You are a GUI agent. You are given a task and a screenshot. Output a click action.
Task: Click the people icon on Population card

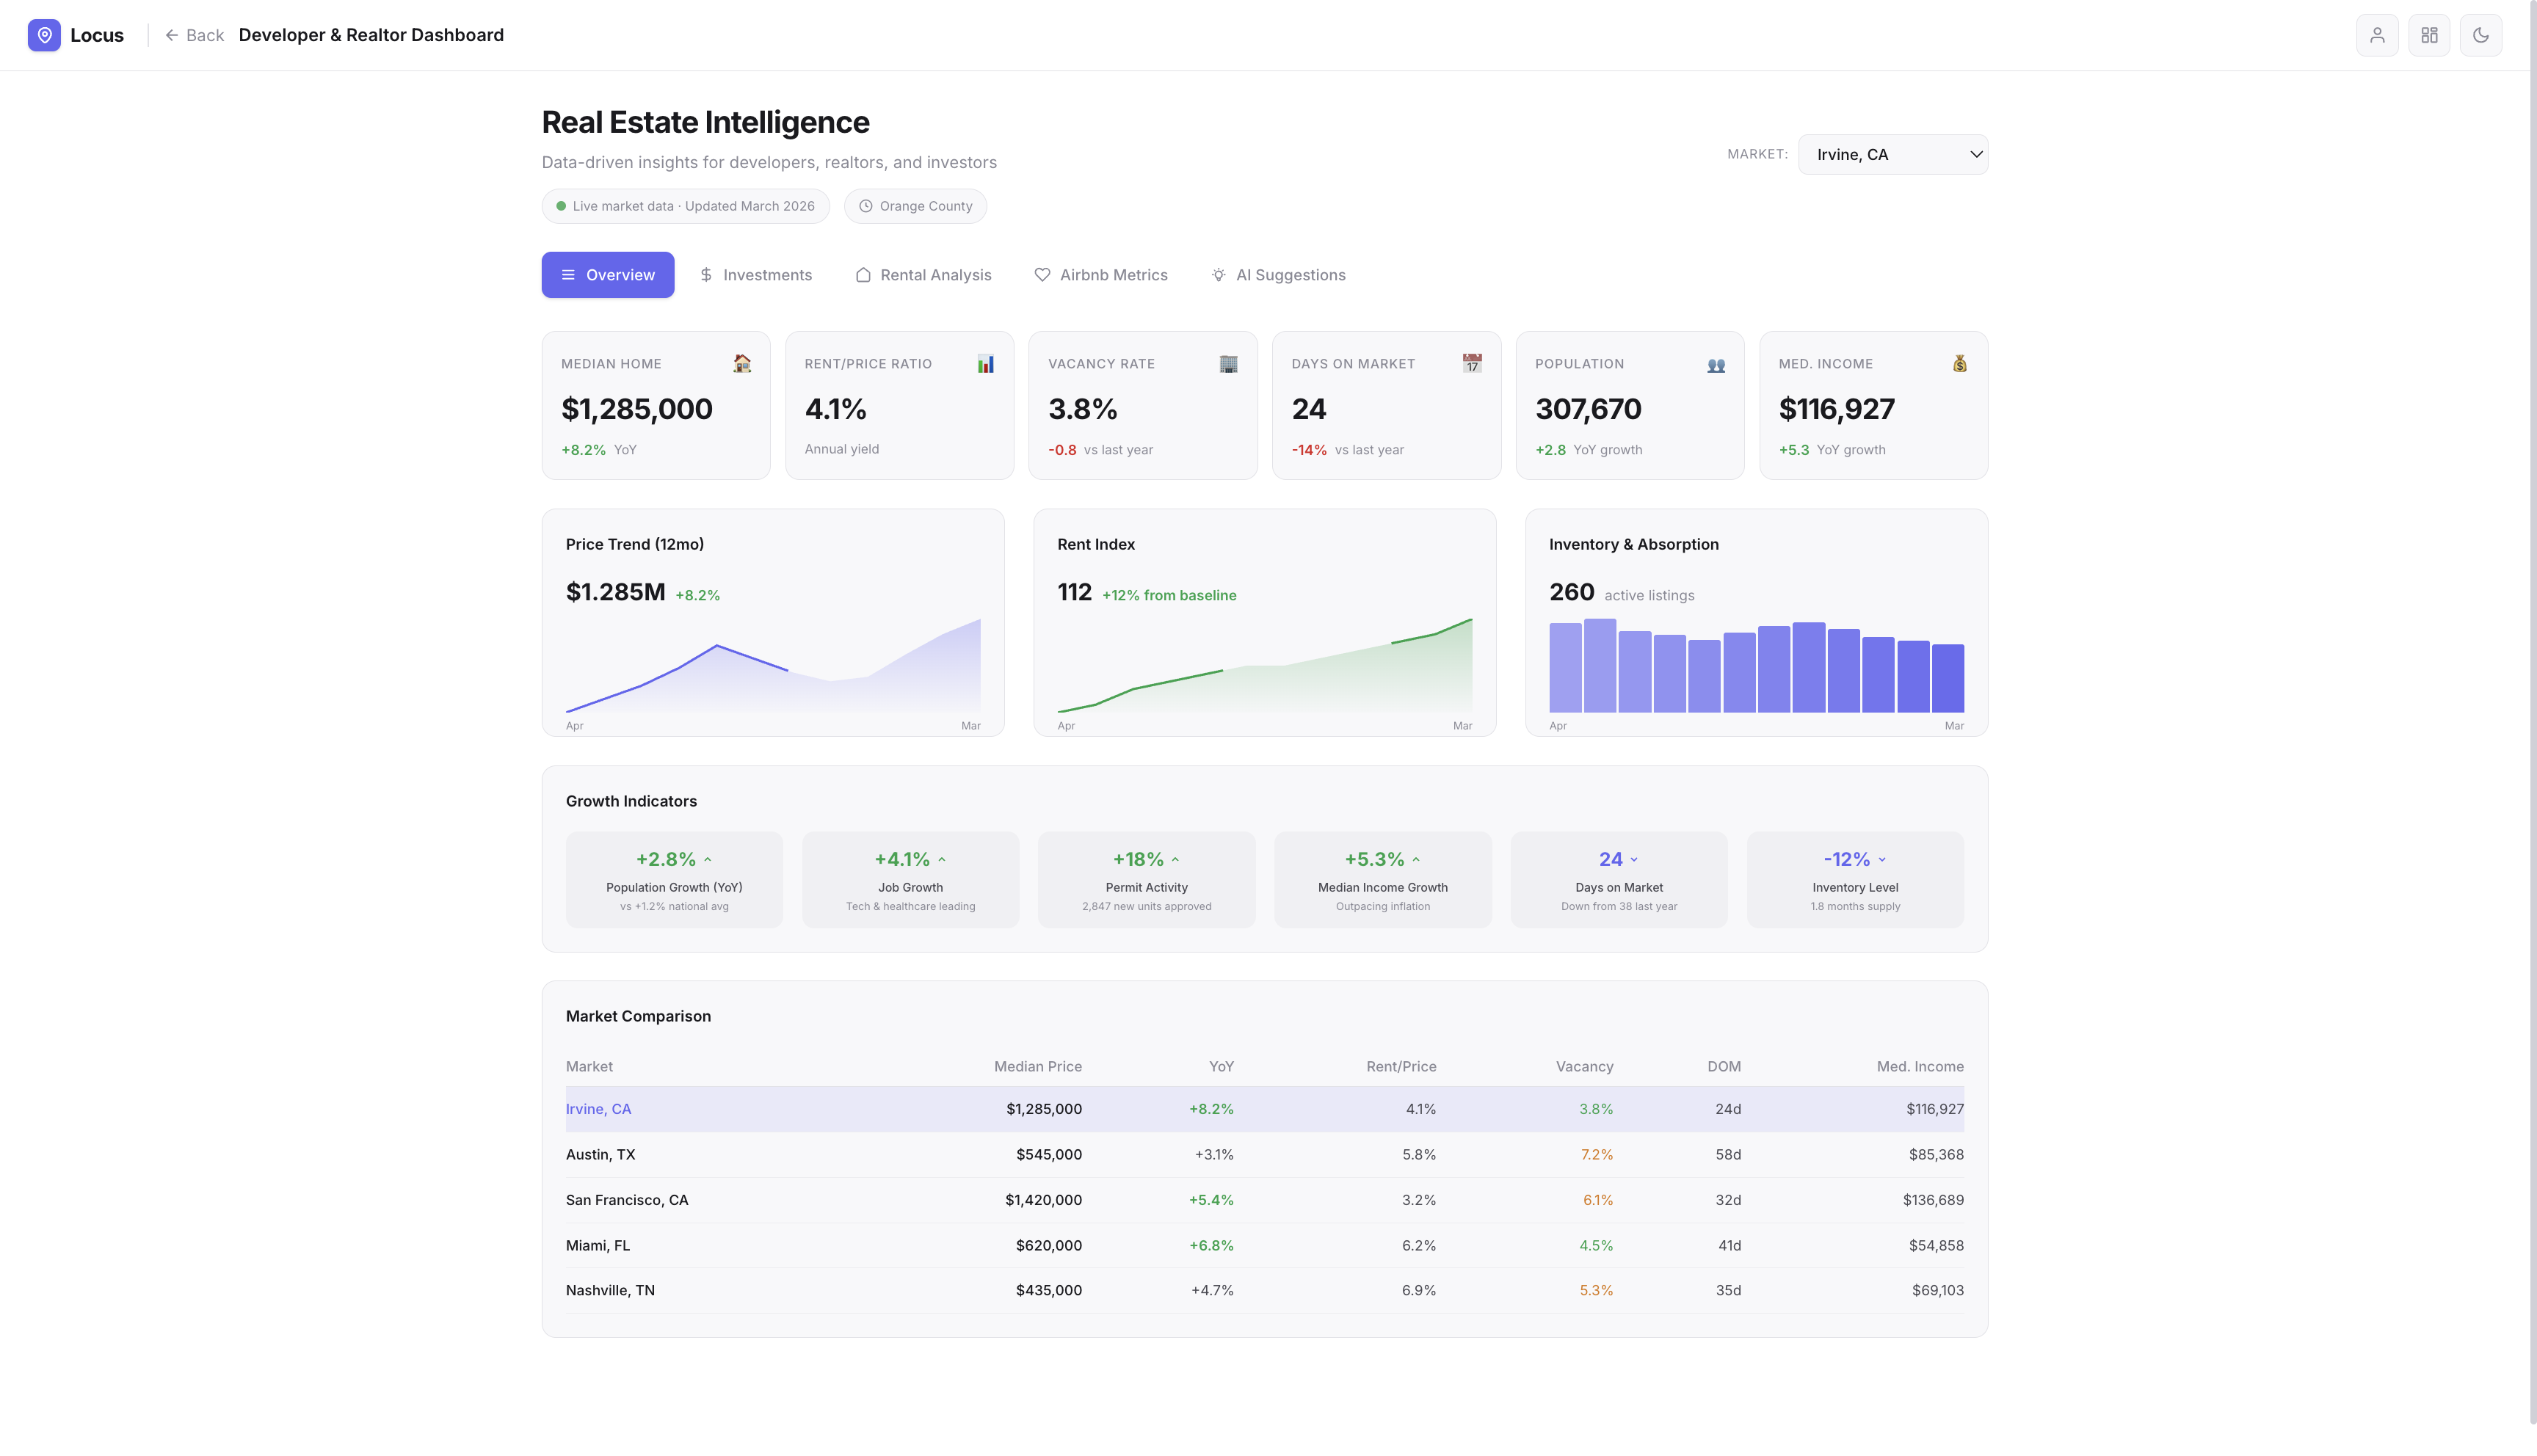click(x=1716, y=365)
